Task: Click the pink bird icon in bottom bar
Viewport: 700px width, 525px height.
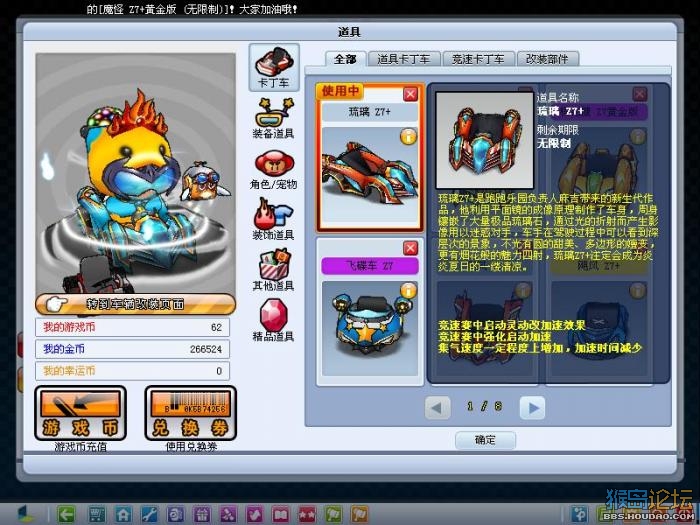Action: click(x=254, y=515)
